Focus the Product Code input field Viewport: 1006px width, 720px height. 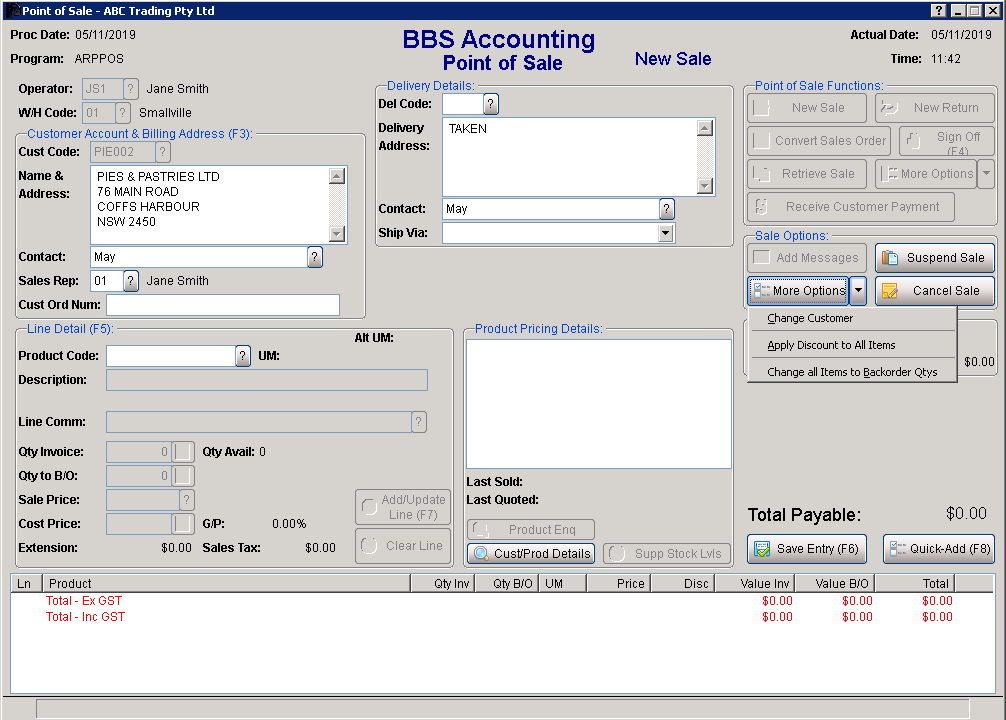170,356
